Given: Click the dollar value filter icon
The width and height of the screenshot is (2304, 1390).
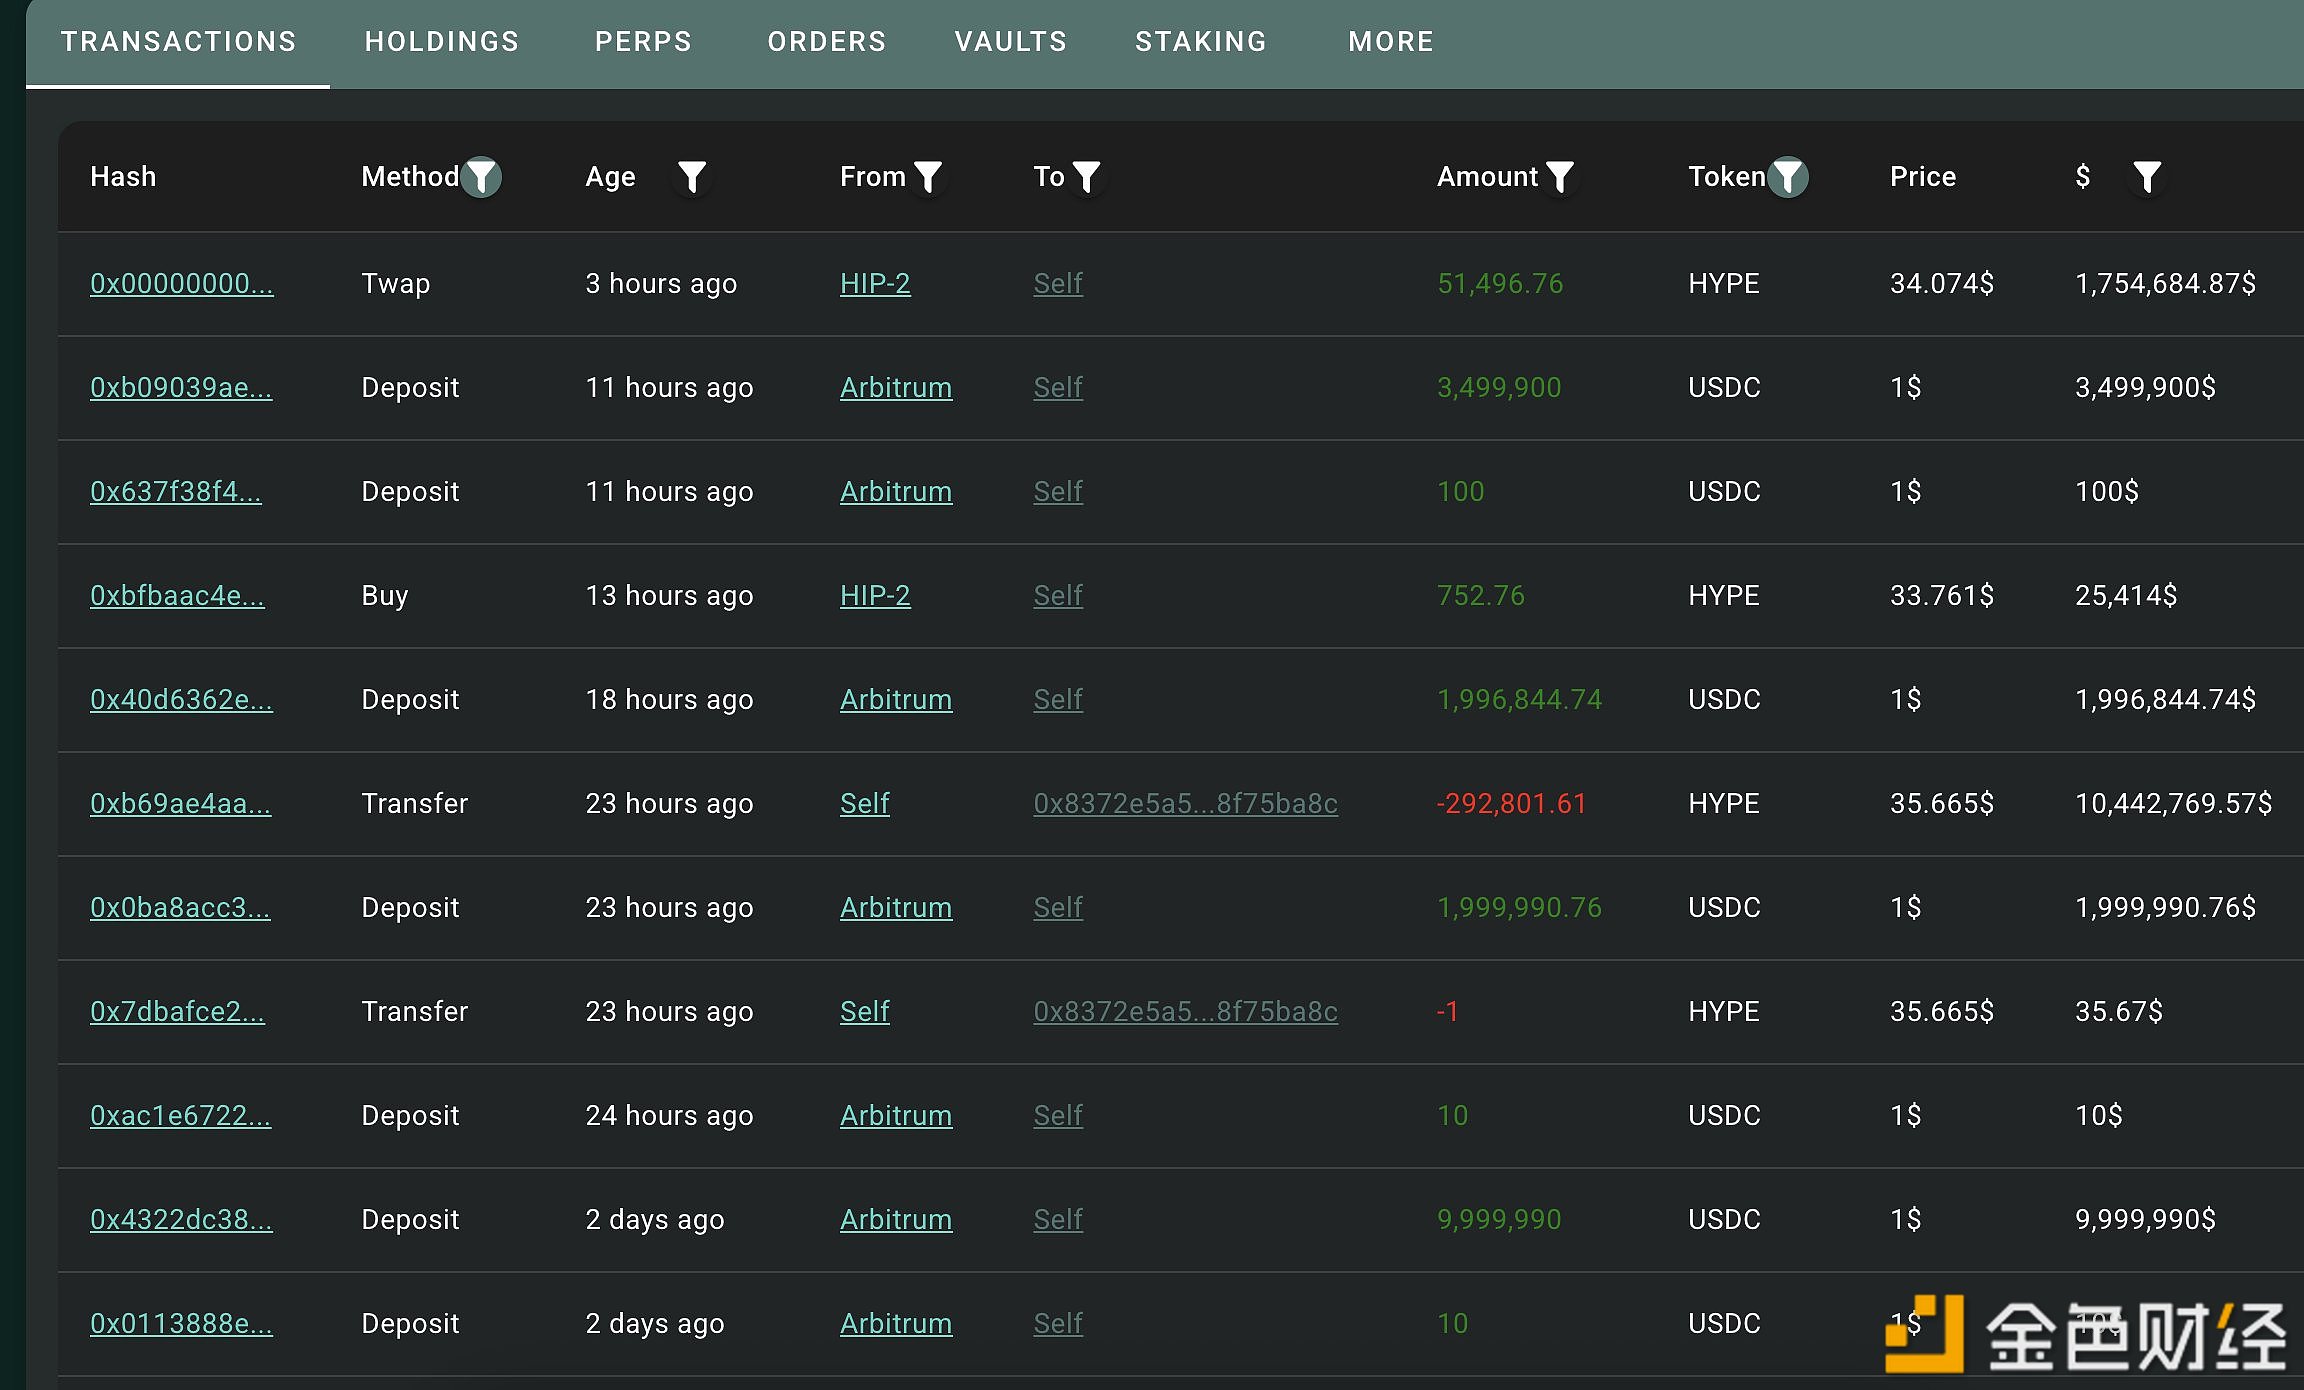Looking at the screenshot, I should [x=2147, y=177].
